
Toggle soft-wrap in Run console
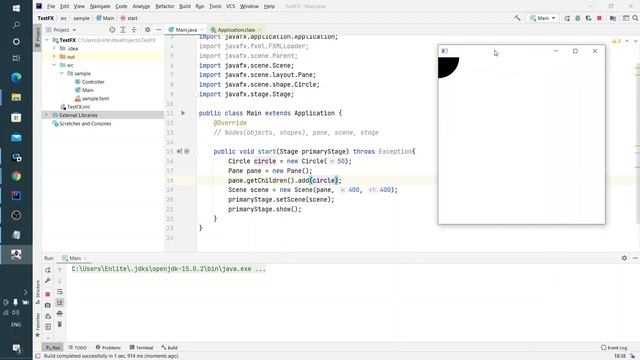(x=60, y=292)
